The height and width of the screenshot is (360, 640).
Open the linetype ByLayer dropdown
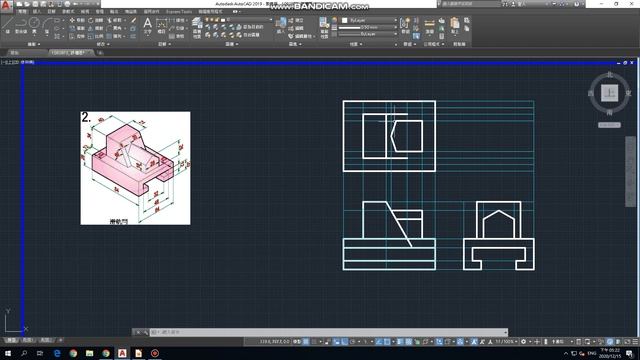[368, 34]
